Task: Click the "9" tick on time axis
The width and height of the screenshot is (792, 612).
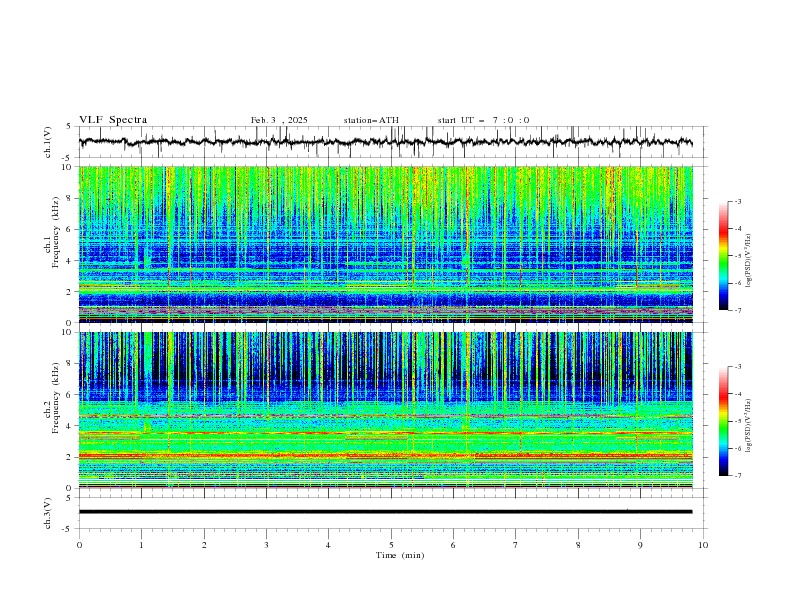Action: pos(640,545)
